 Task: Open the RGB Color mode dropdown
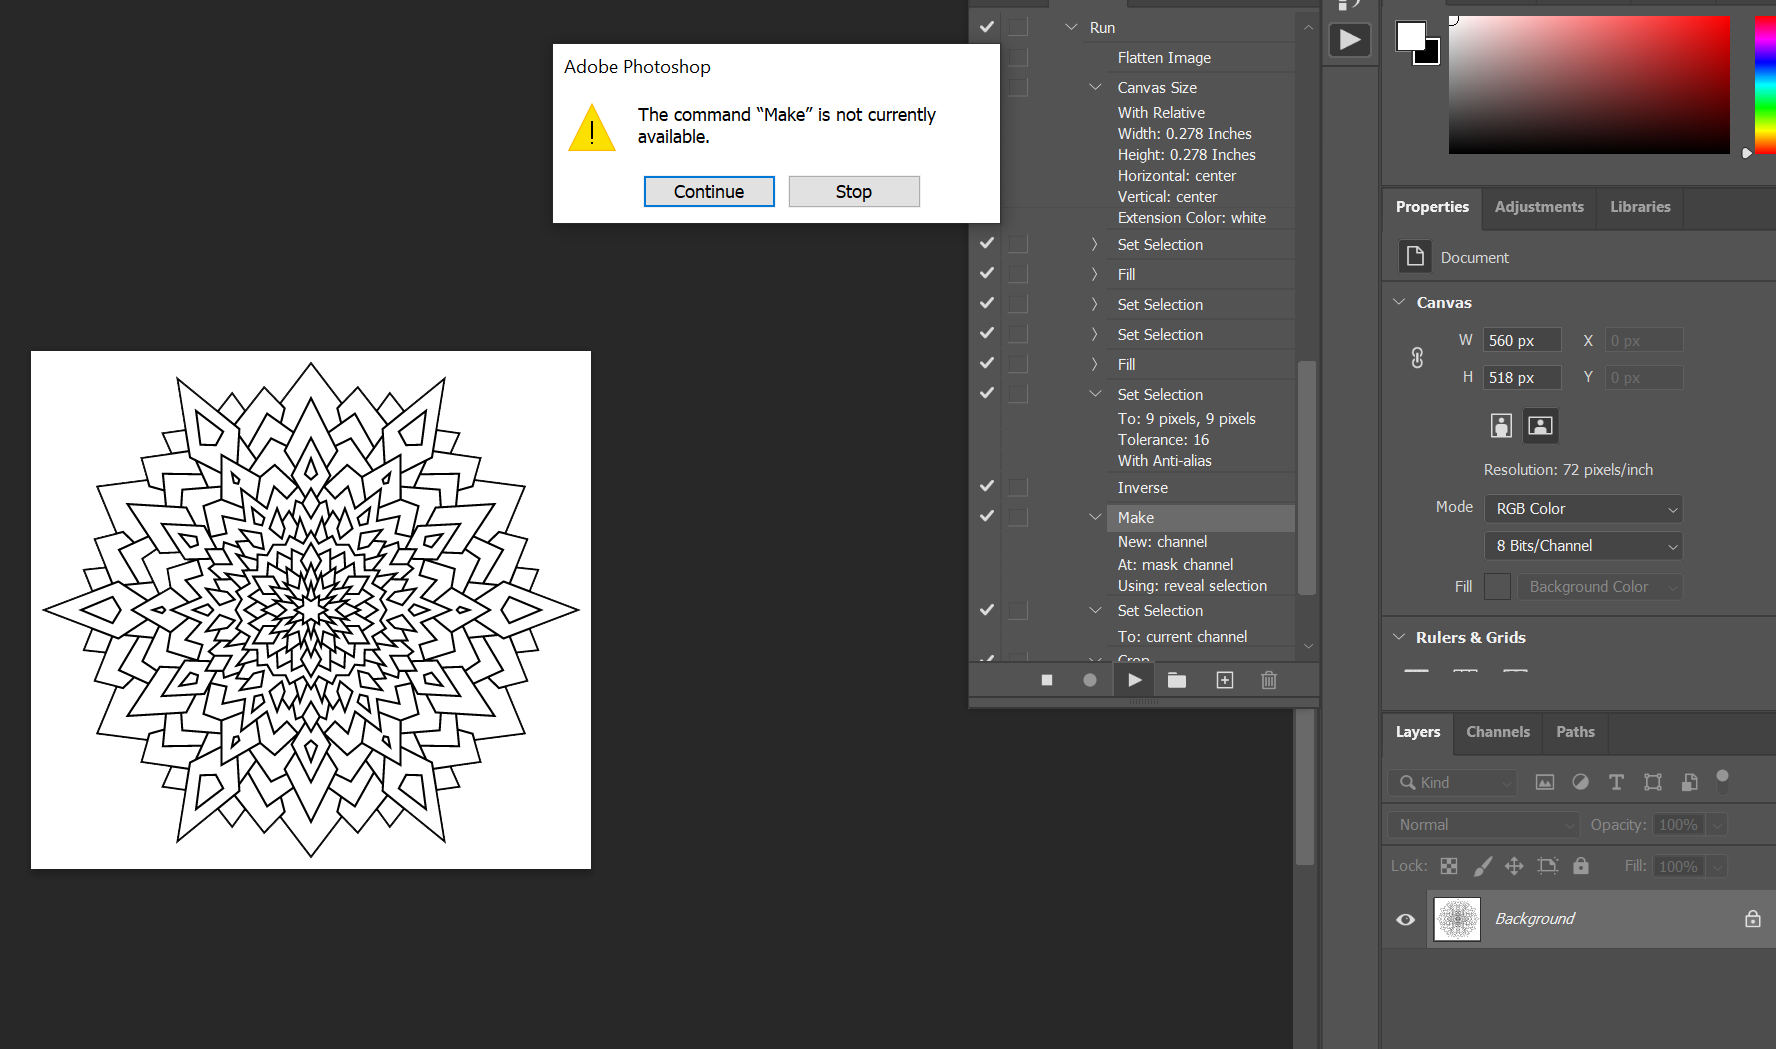[x=1583, y=508]
